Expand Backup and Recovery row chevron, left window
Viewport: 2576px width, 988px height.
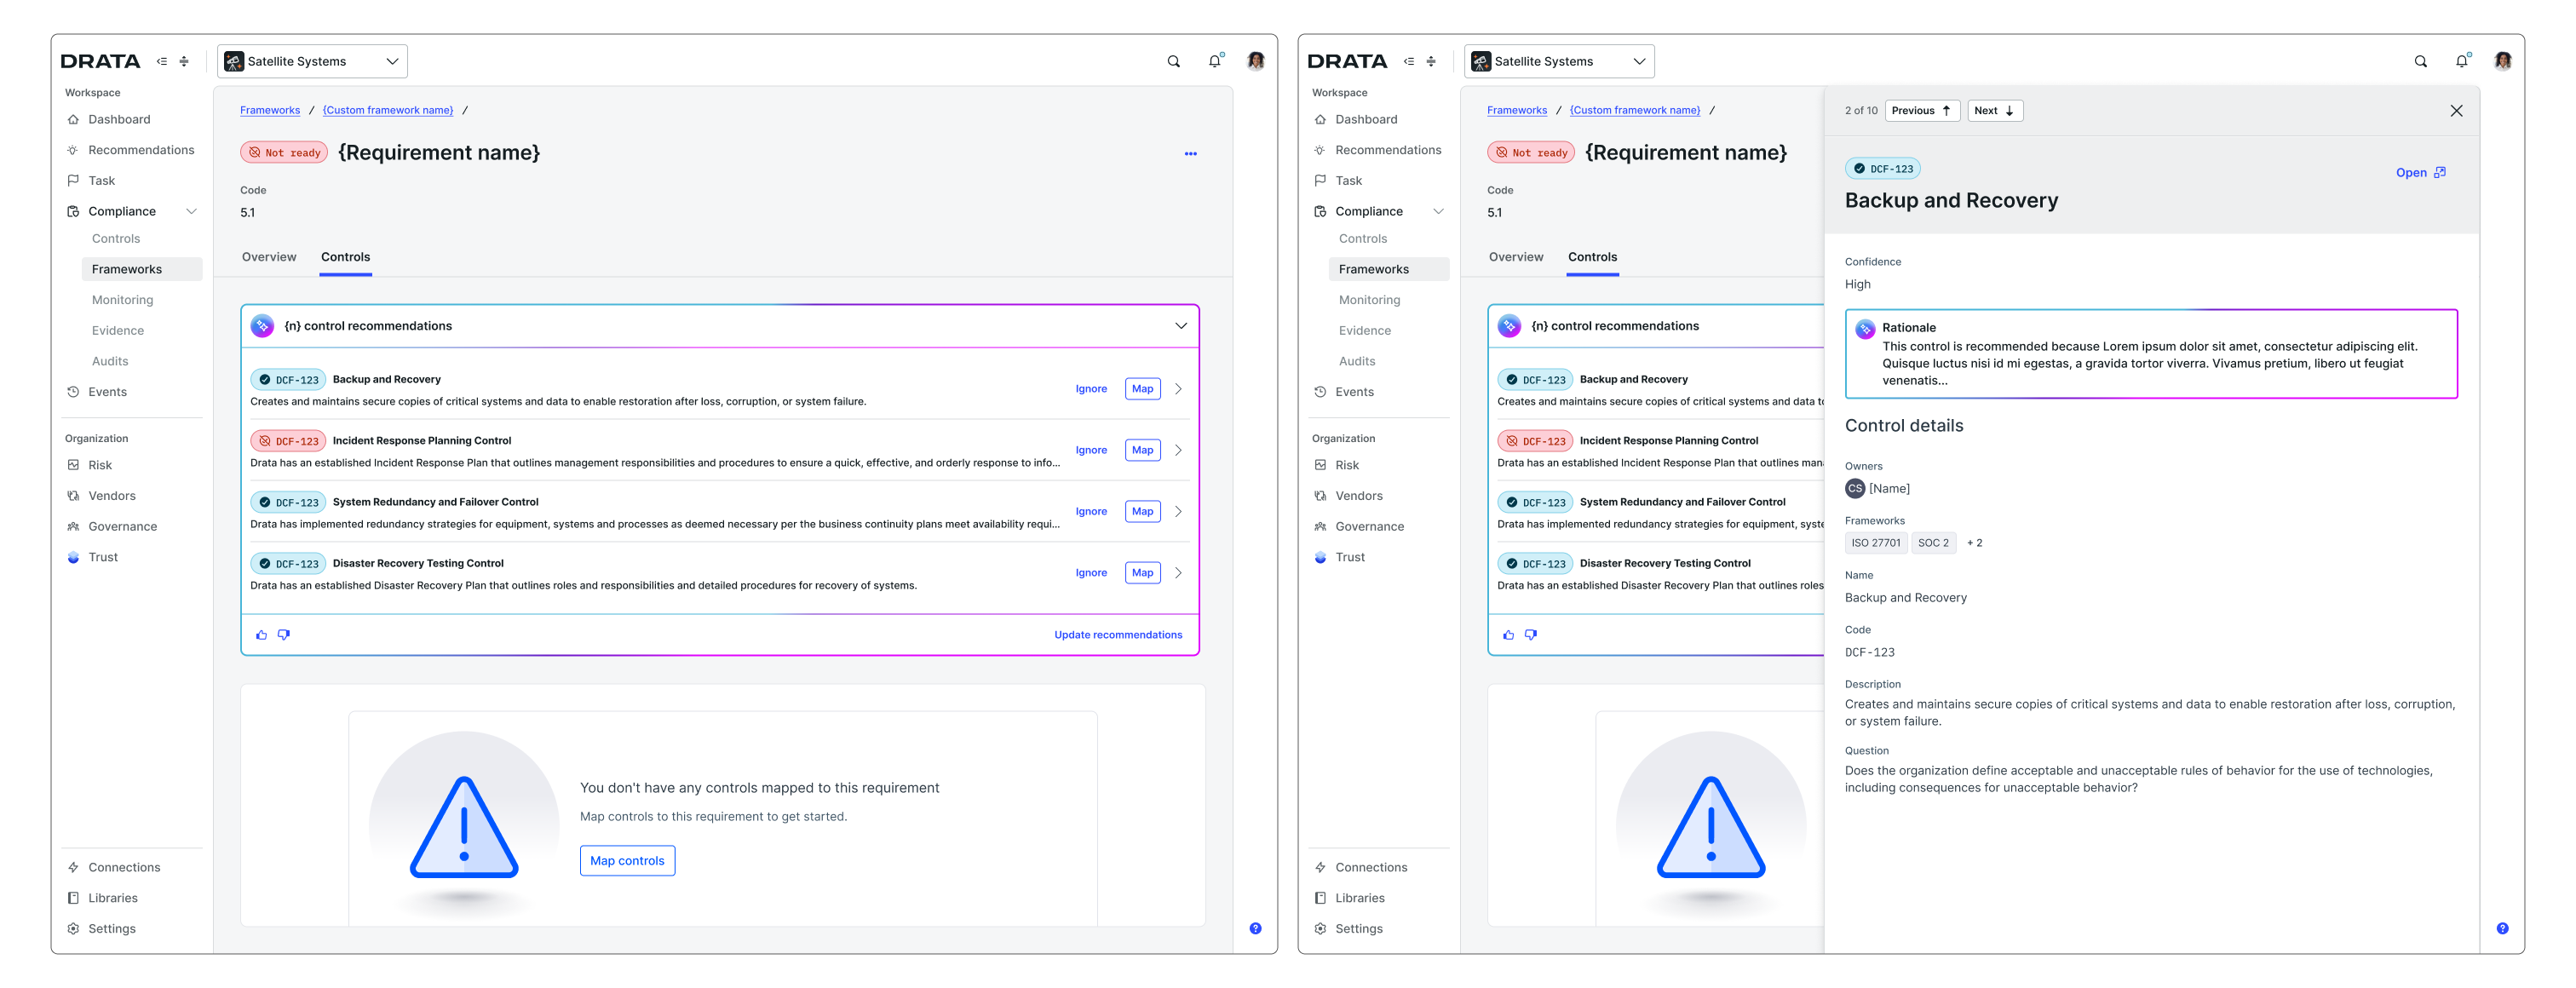click(1178, 389)
